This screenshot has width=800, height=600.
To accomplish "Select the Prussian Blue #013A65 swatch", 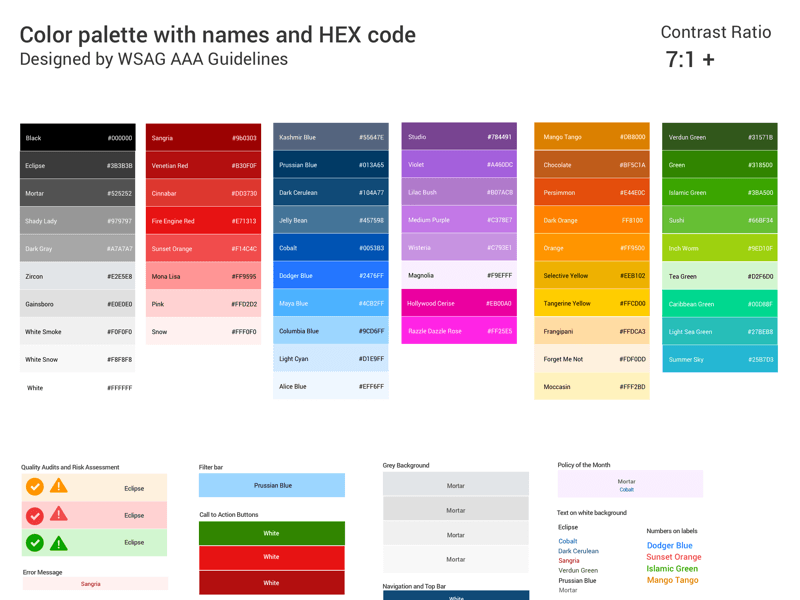I will pos(331,164).
